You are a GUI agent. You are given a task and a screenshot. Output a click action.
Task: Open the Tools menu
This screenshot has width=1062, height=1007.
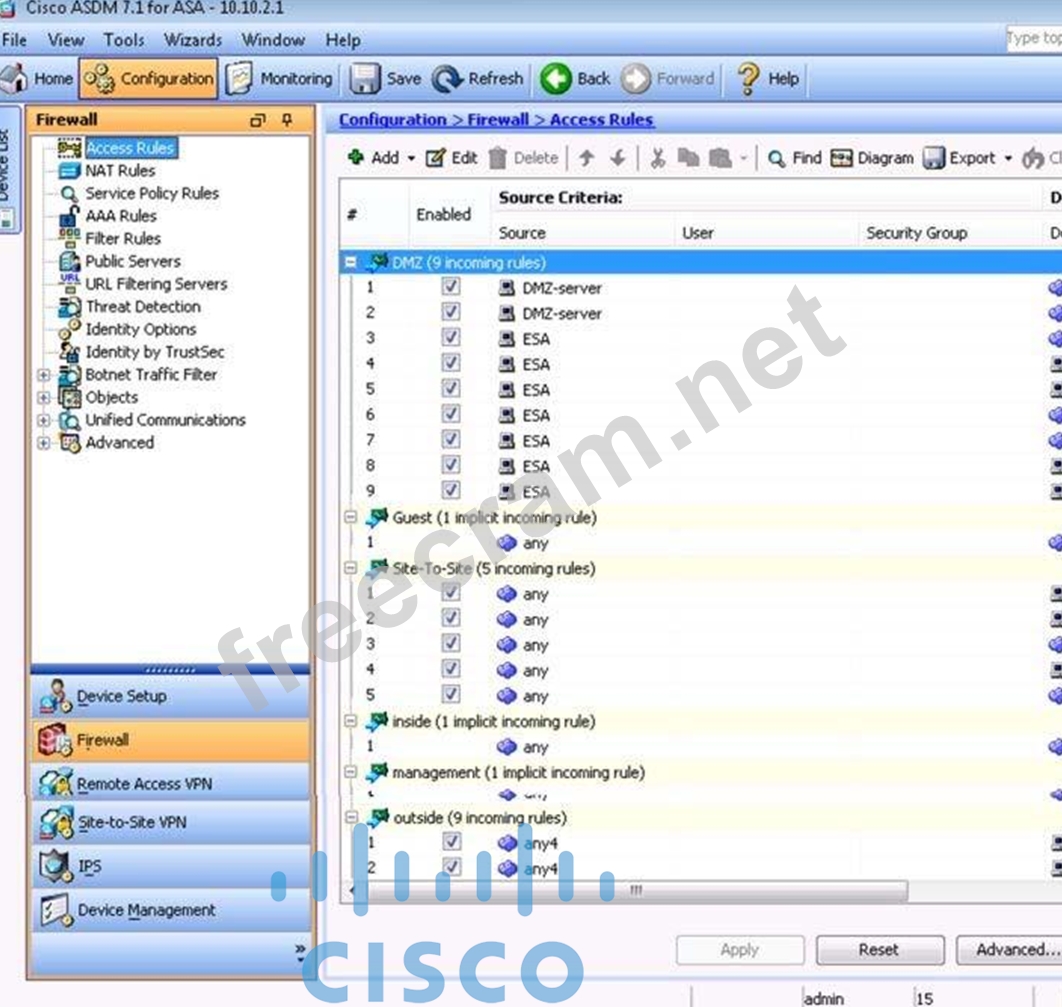tap(124, 40)
